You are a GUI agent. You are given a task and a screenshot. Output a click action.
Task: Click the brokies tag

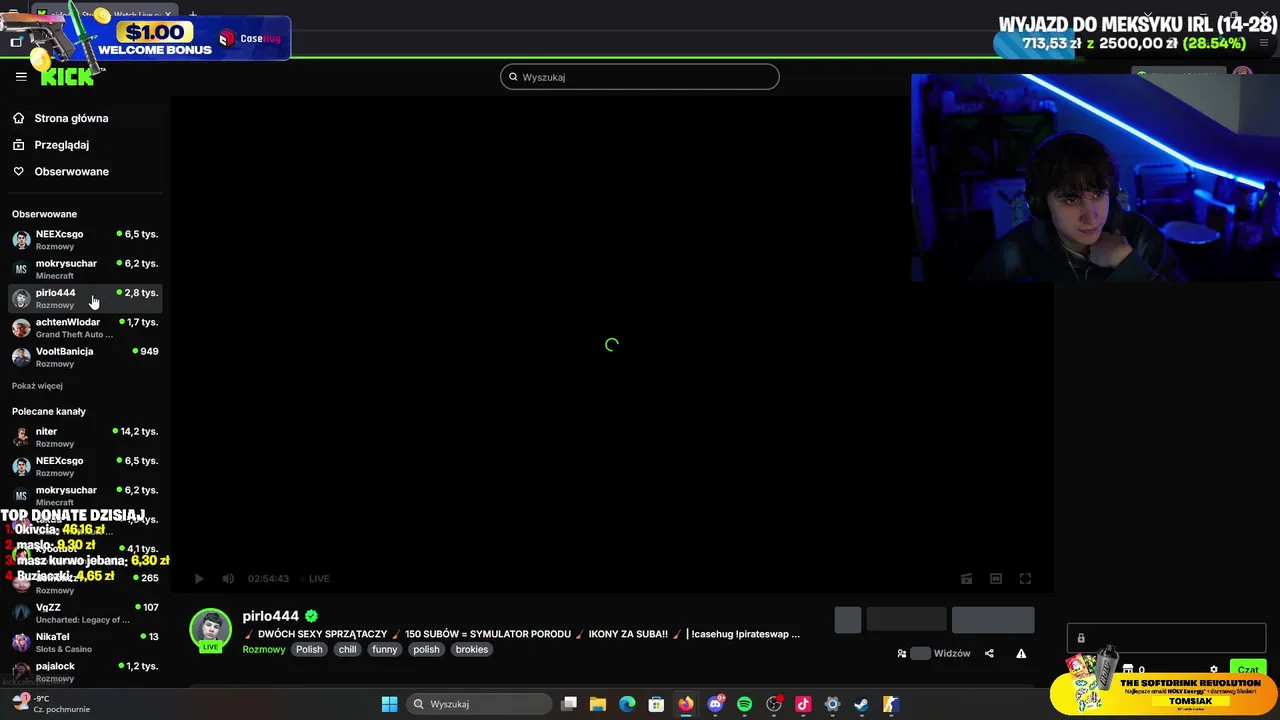472,650
